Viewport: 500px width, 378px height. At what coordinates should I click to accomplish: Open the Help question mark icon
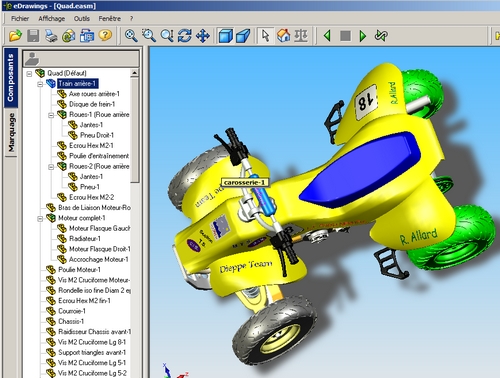tap(105, 35)
